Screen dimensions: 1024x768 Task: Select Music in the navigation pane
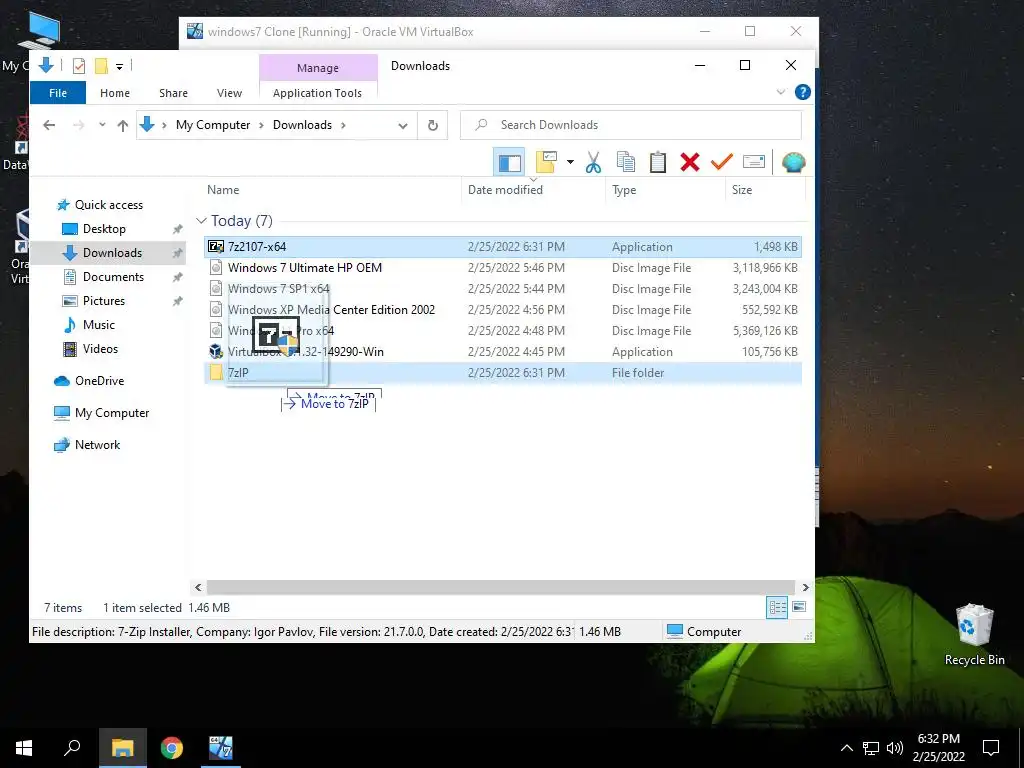click(99, 325)
